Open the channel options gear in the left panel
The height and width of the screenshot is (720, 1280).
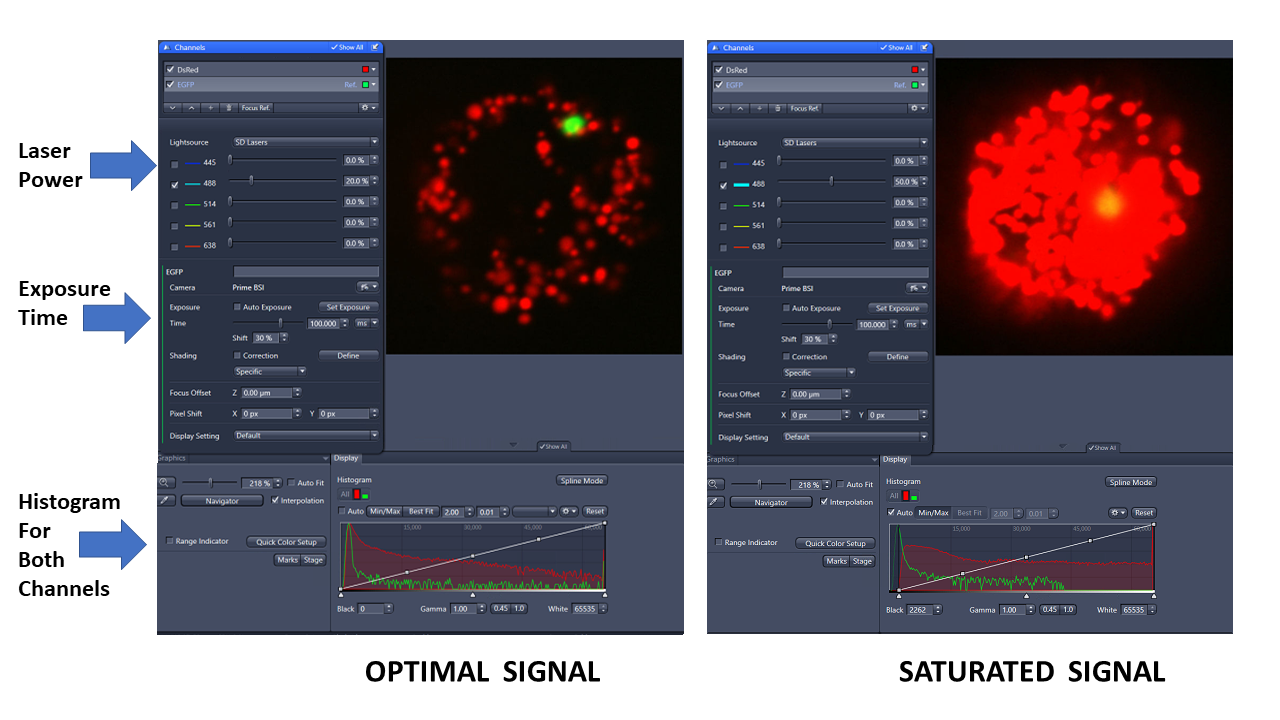pyautogui.click(x=368, y=107)
